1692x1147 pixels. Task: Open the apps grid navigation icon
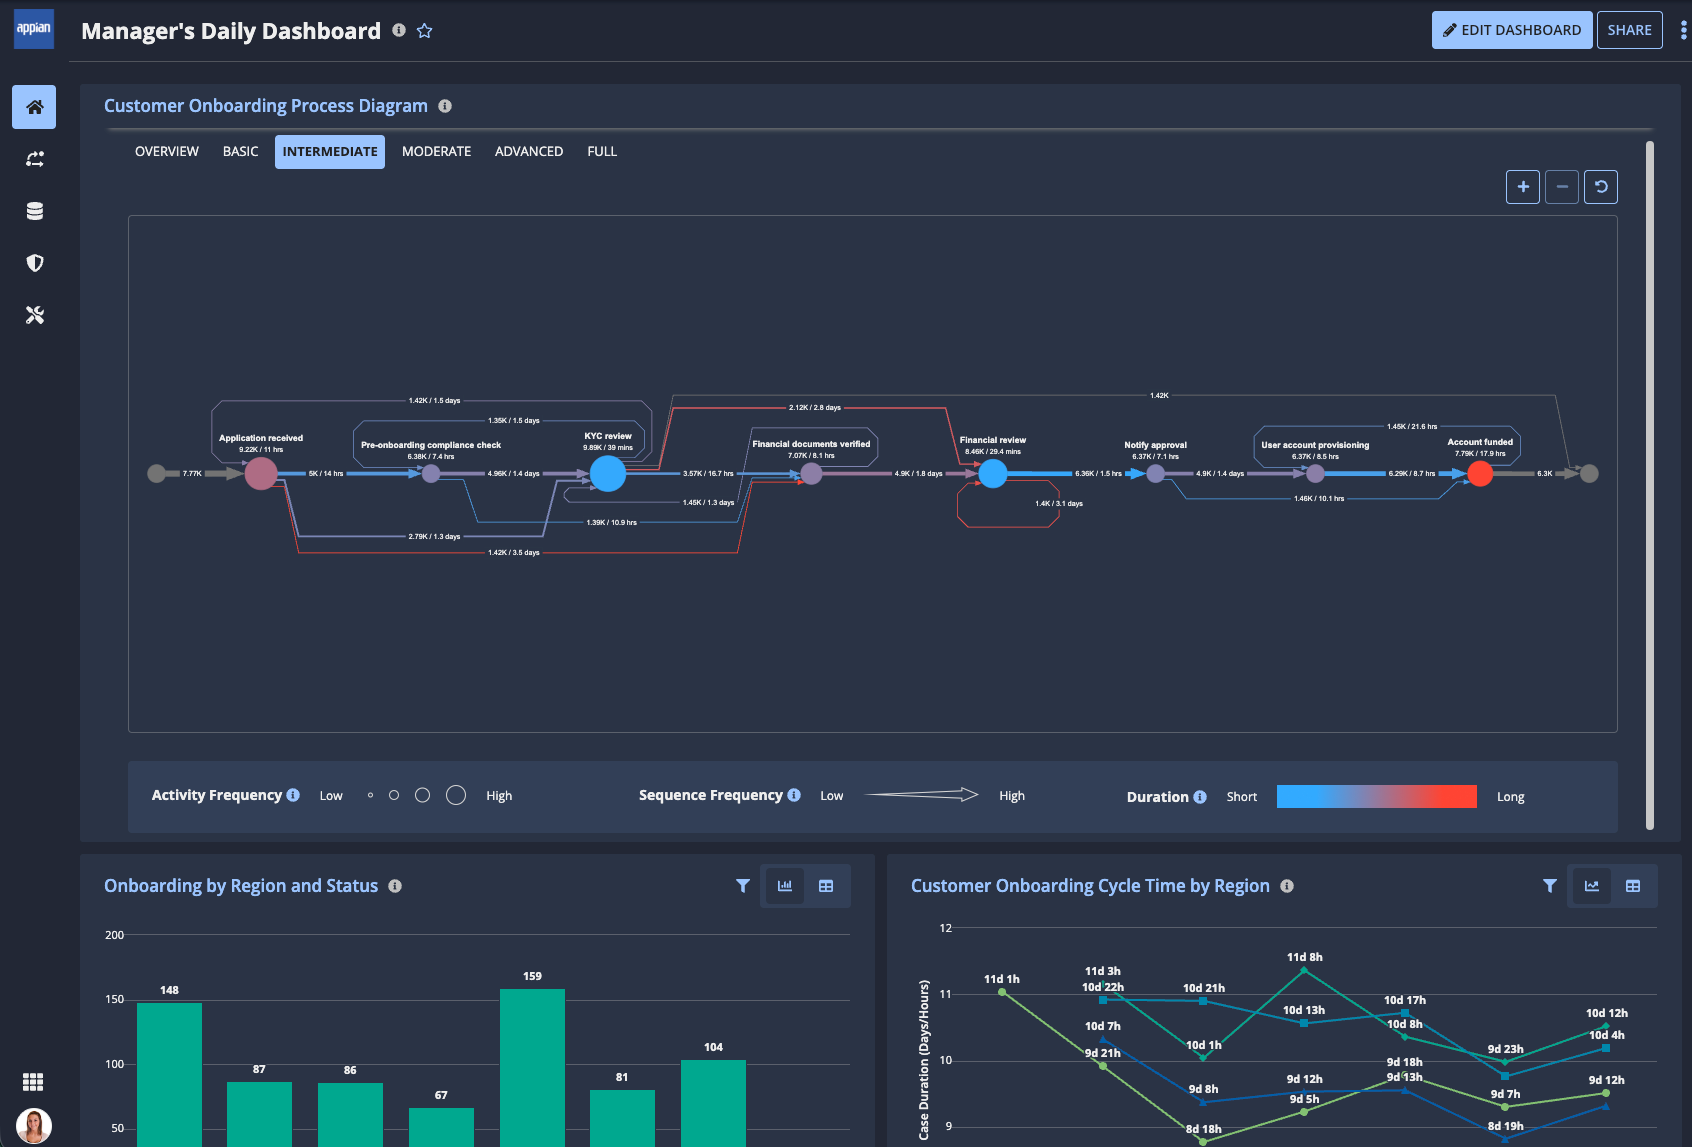33,1082
